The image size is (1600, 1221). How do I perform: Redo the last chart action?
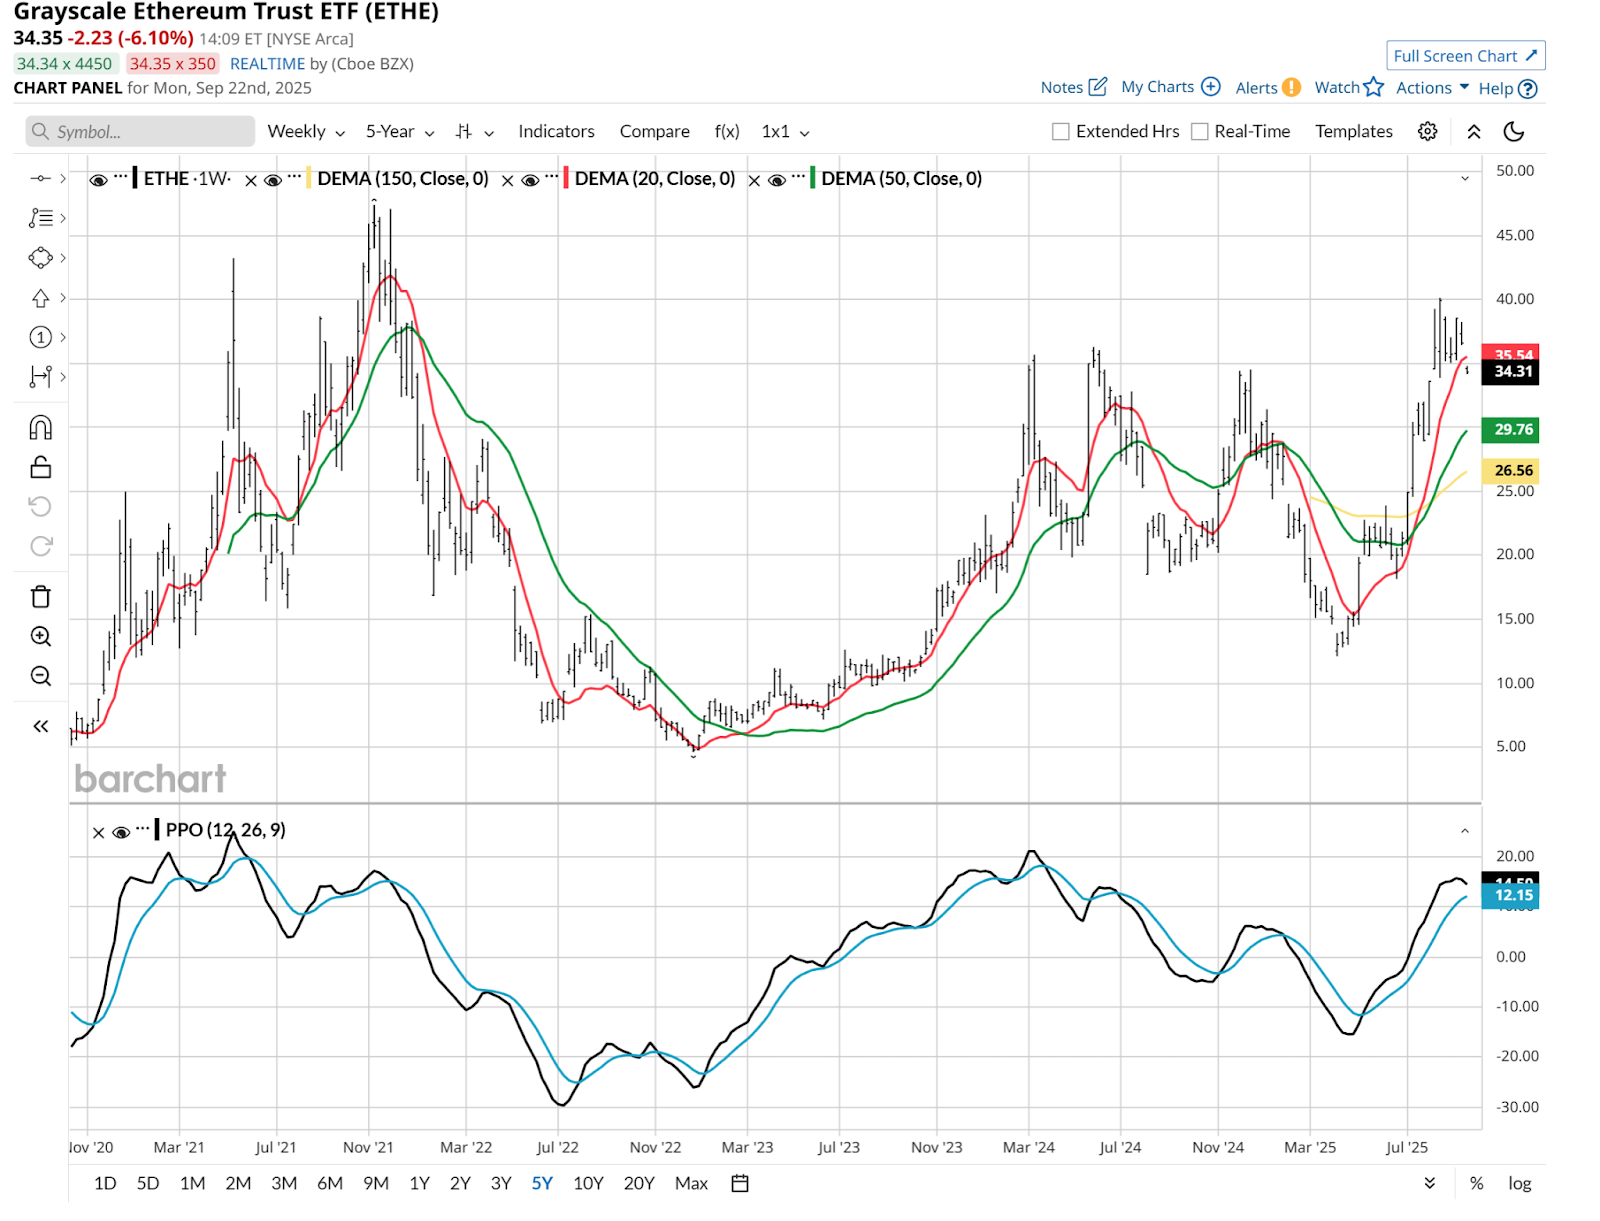tap(40, 546)
